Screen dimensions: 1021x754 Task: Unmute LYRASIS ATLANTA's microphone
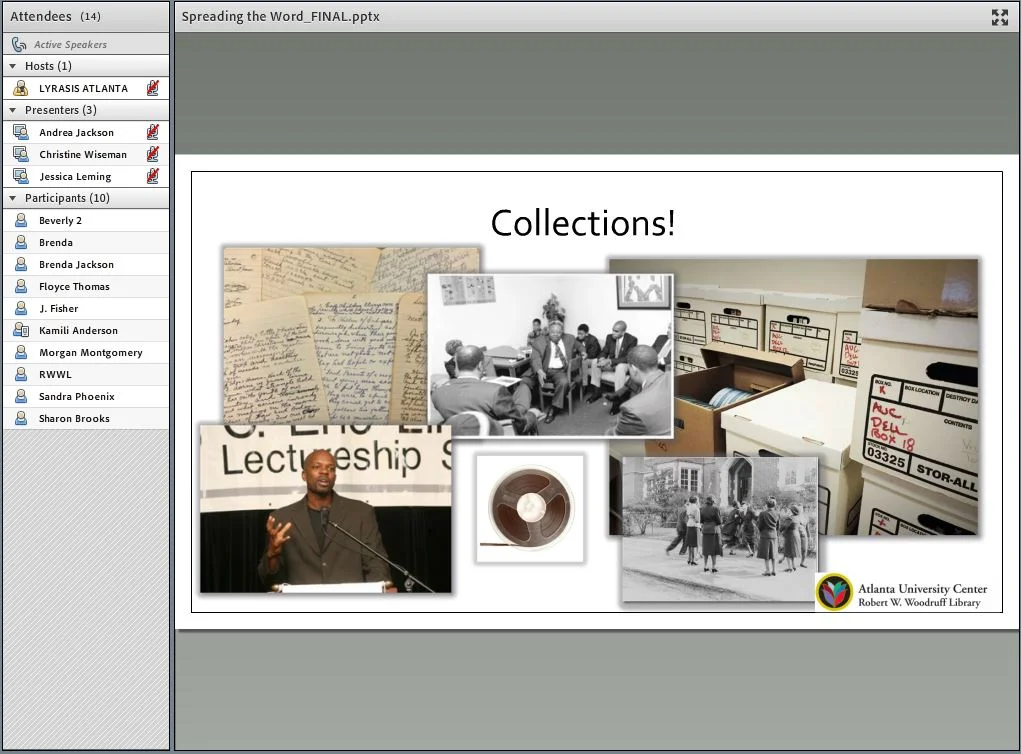[154, 88]
